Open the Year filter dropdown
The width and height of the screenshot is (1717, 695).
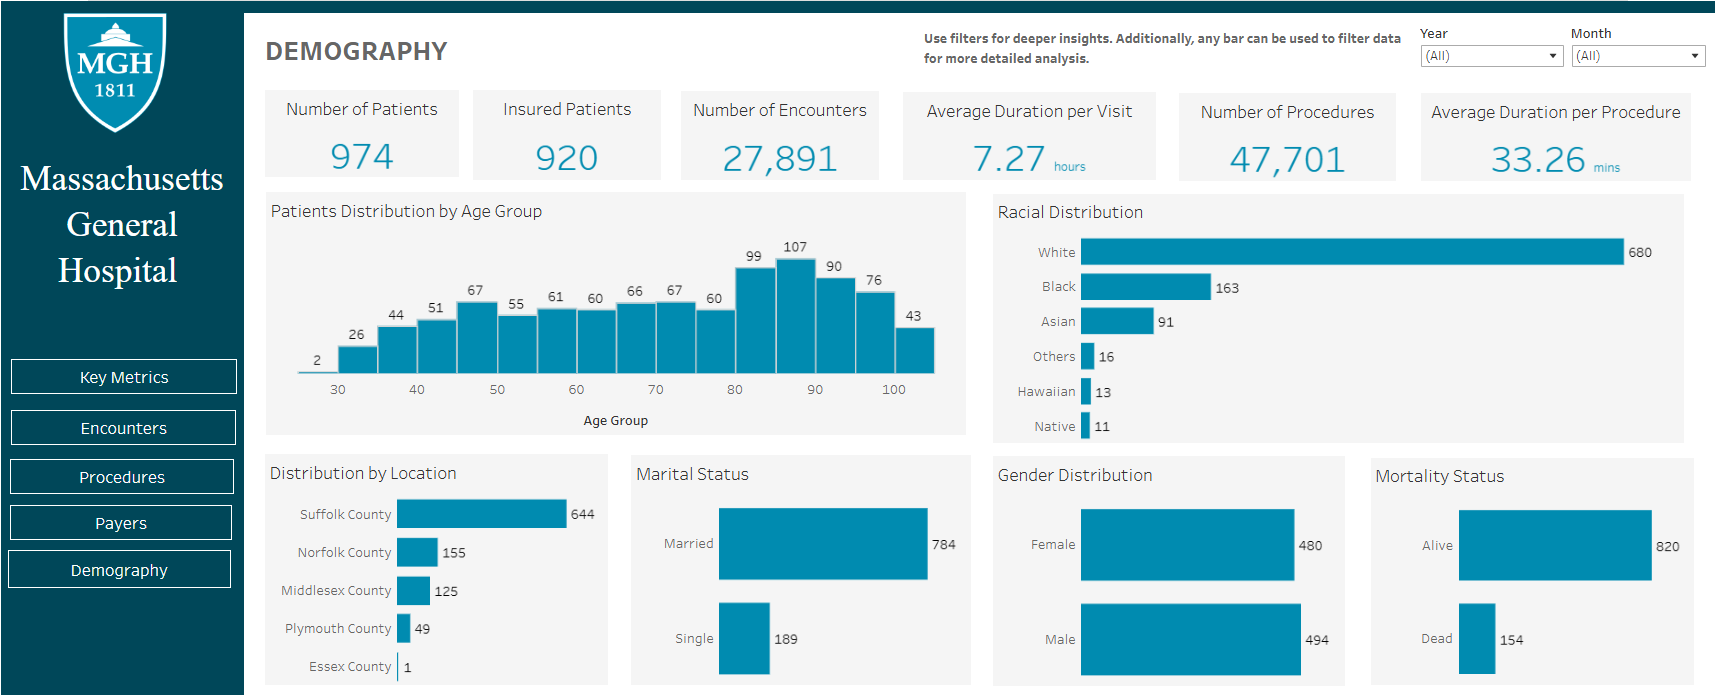point(1491,56)
